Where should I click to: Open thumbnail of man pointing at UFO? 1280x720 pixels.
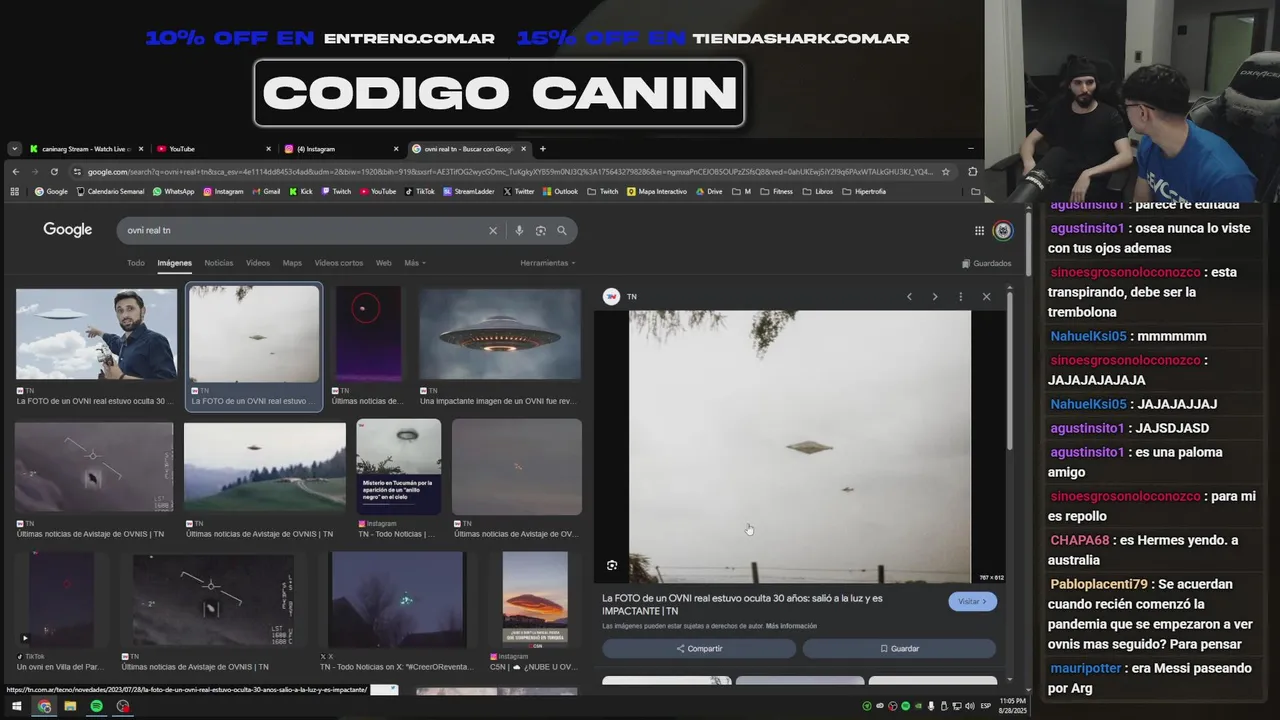(96, 334)
